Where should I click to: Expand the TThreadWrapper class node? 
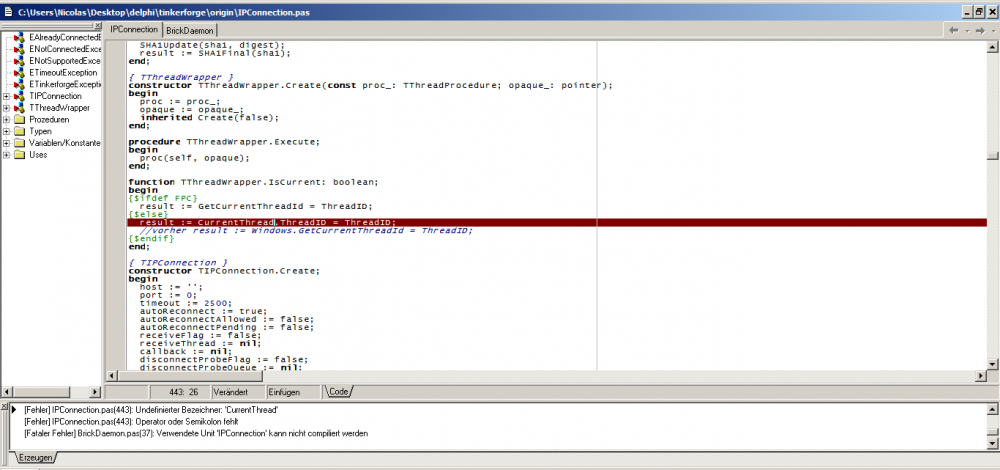[x=6, y=108]
